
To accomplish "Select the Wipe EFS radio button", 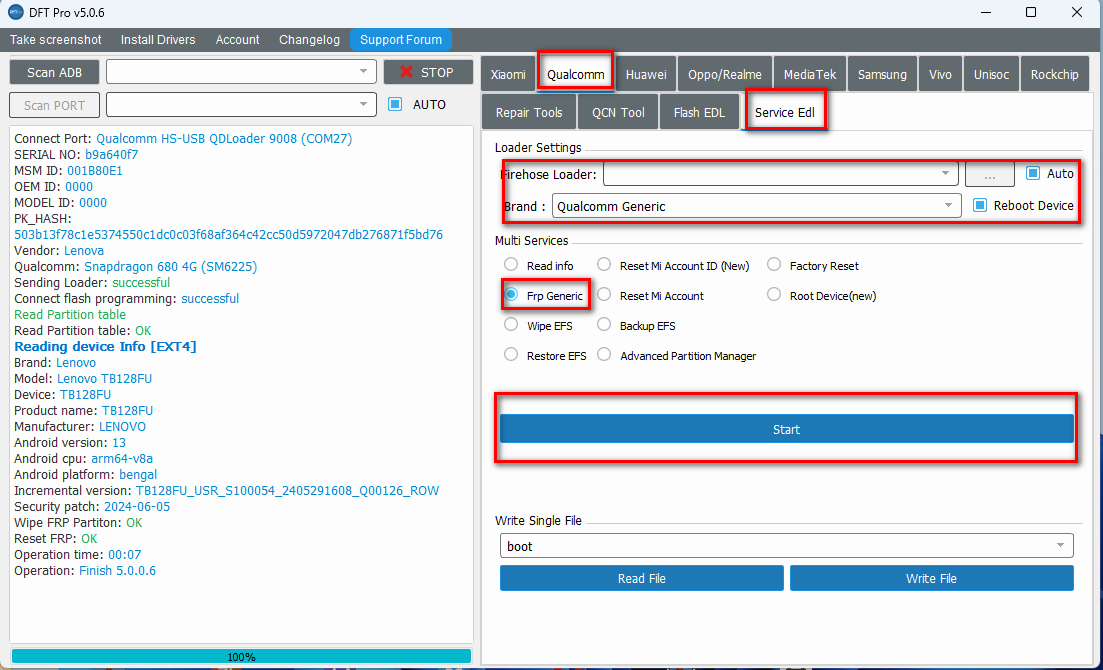I will [x=511, y=324].
